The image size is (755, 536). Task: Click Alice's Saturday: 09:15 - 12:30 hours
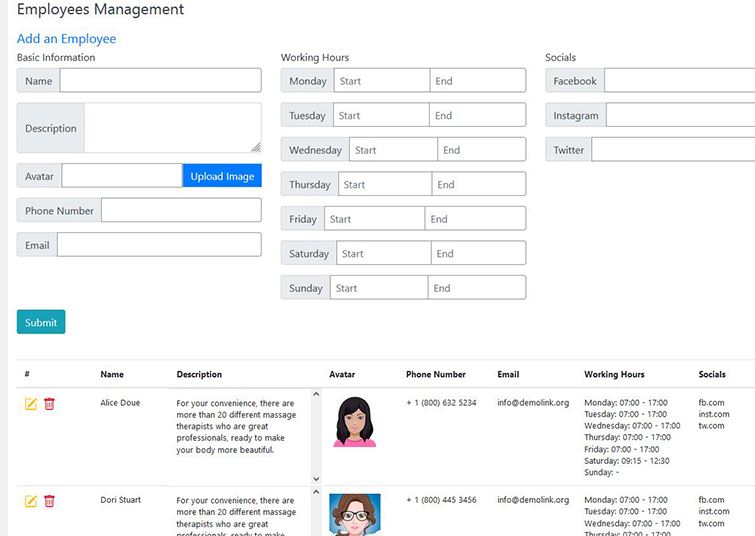click(x=626, y=461)
